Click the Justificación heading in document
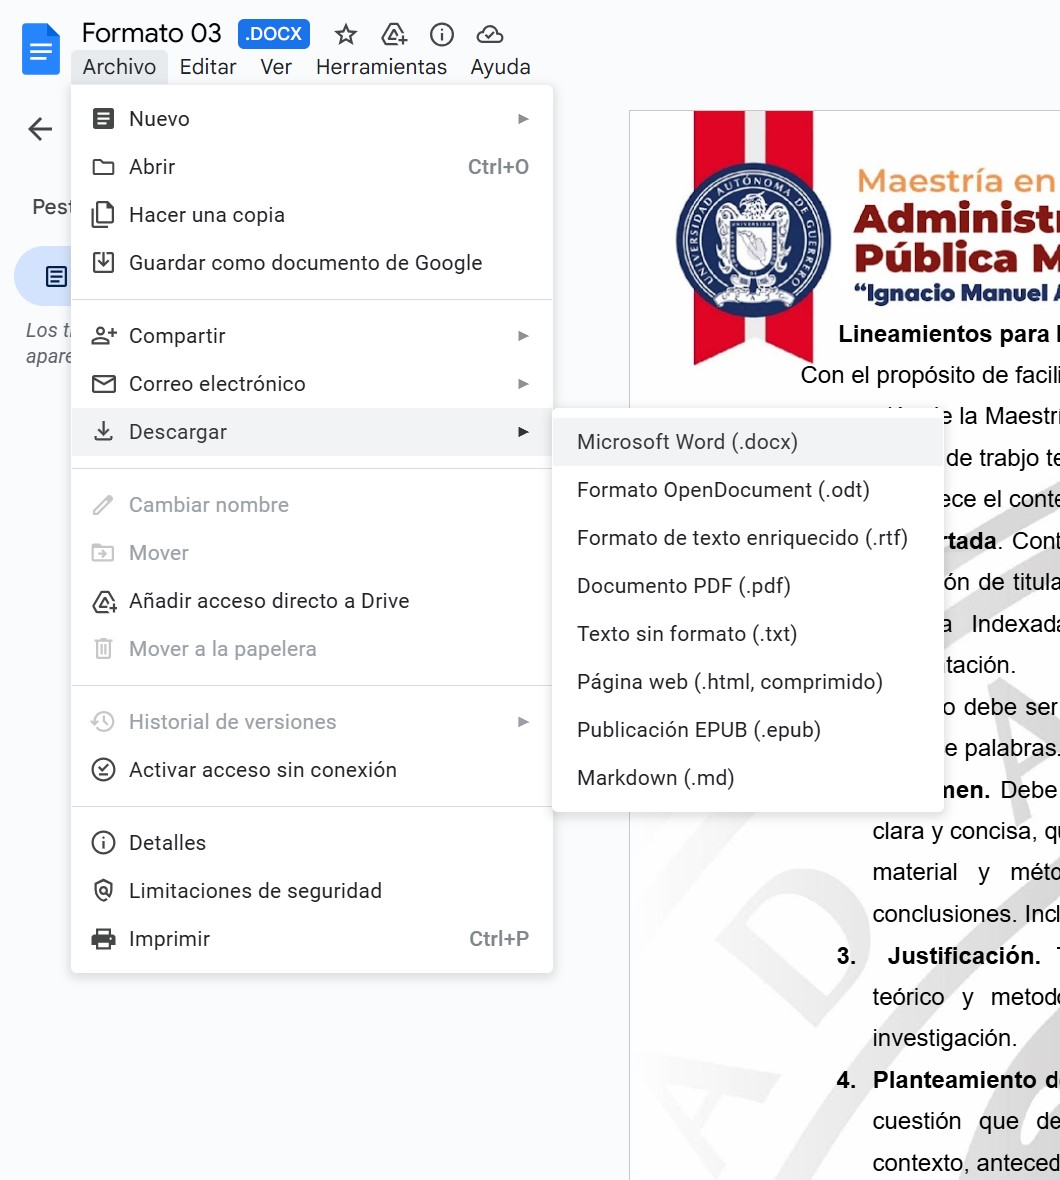The image size is (1060, 1180). (x=964, y=956)
